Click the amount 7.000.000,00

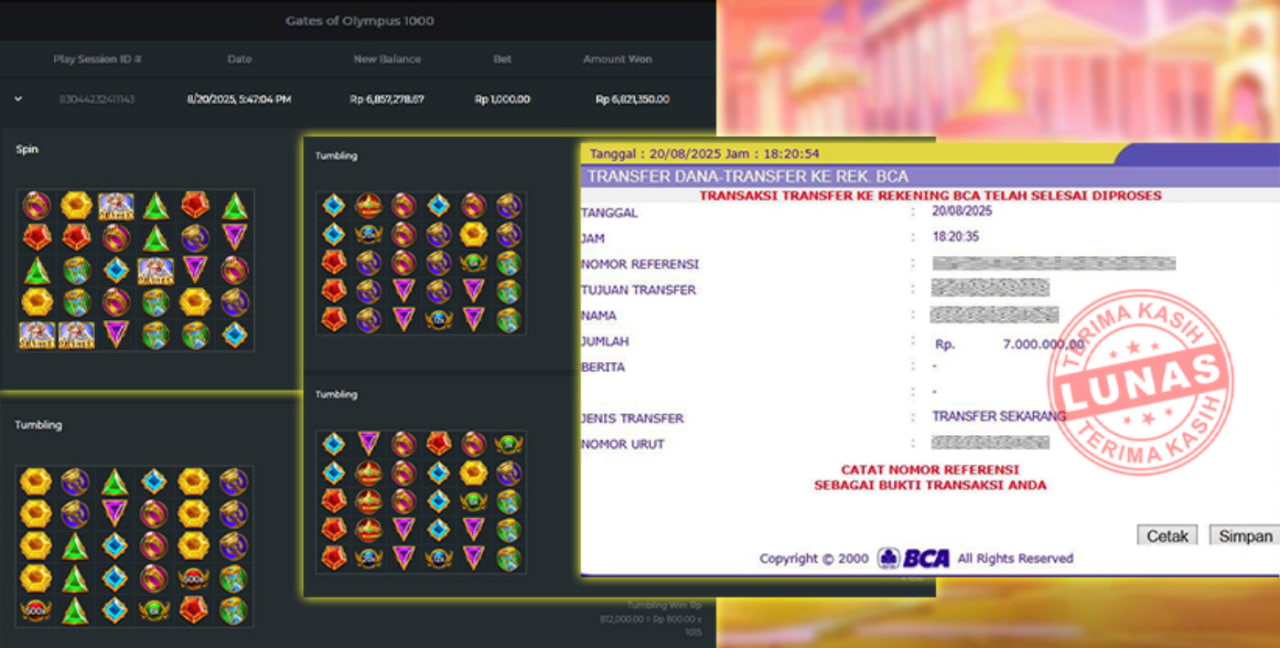[x=1044, y=344]
